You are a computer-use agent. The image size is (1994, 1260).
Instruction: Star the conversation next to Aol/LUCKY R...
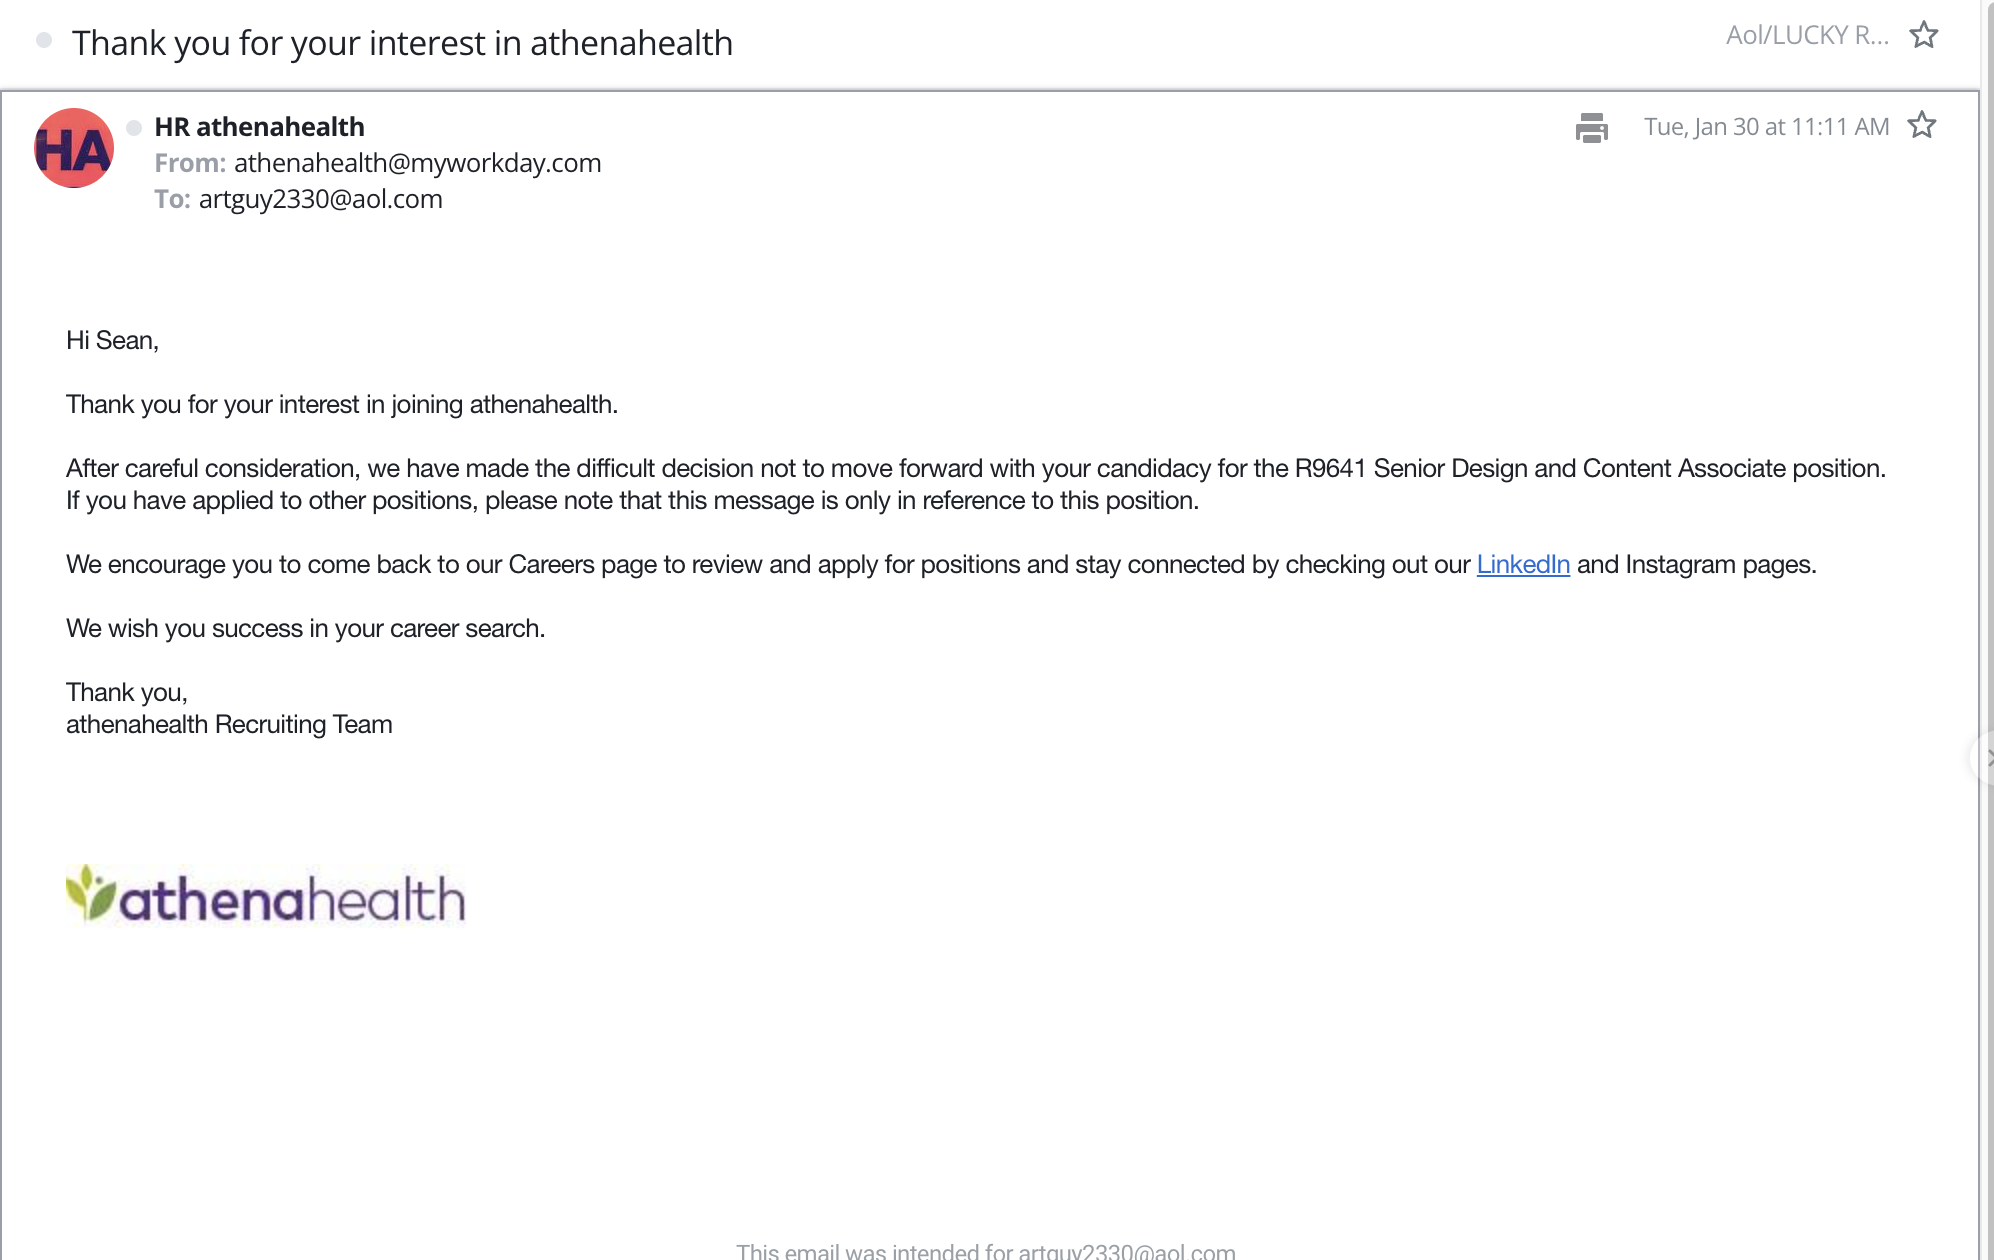pyautogui.click(x=1924, y=34)
